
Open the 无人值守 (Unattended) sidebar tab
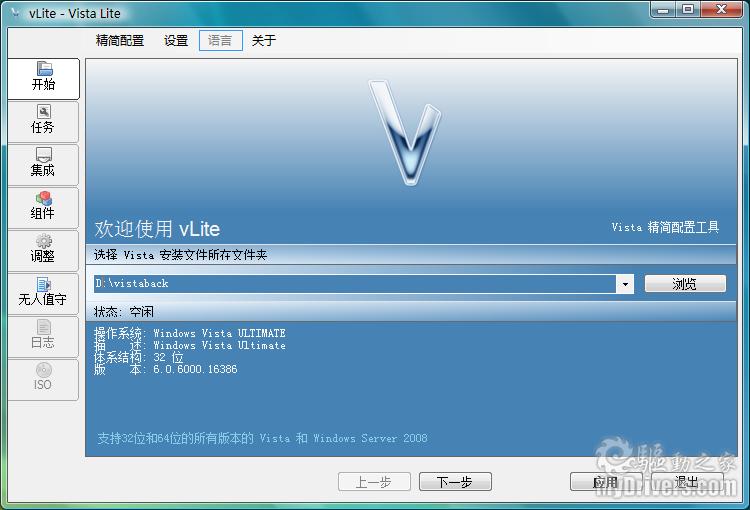(x=43, y=294)
